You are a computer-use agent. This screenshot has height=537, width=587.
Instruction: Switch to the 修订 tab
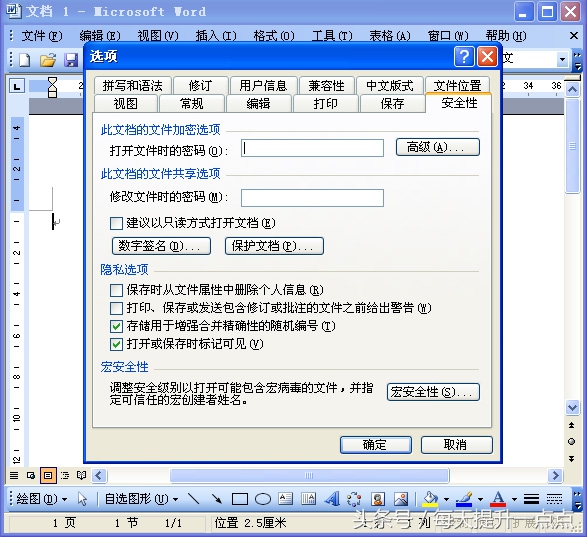point(201,86)
